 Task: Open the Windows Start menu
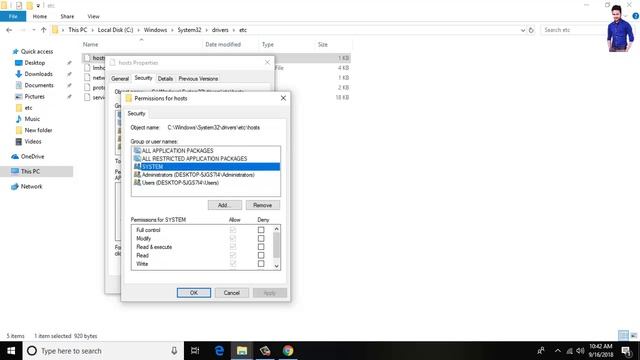tap(11, 351)
